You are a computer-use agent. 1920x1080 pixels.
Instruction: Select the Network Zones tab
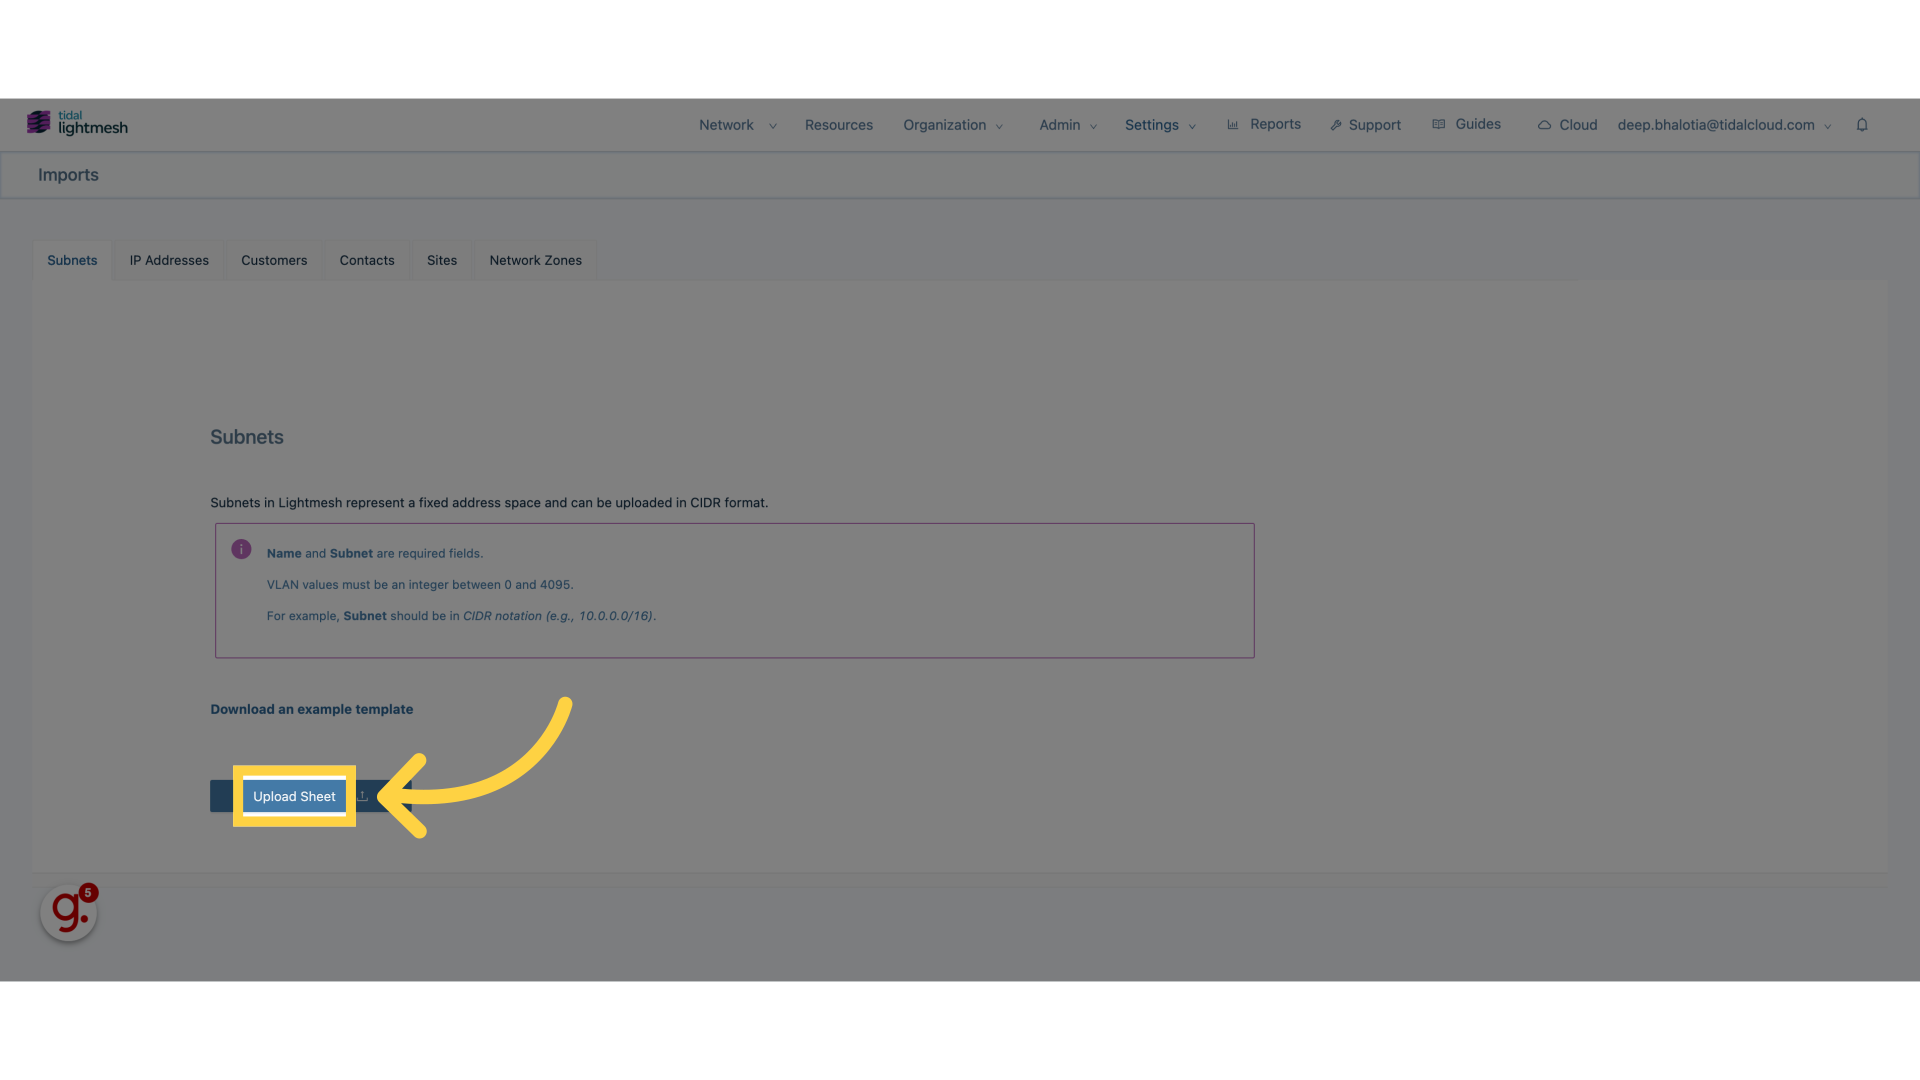(x=535, y=260)
